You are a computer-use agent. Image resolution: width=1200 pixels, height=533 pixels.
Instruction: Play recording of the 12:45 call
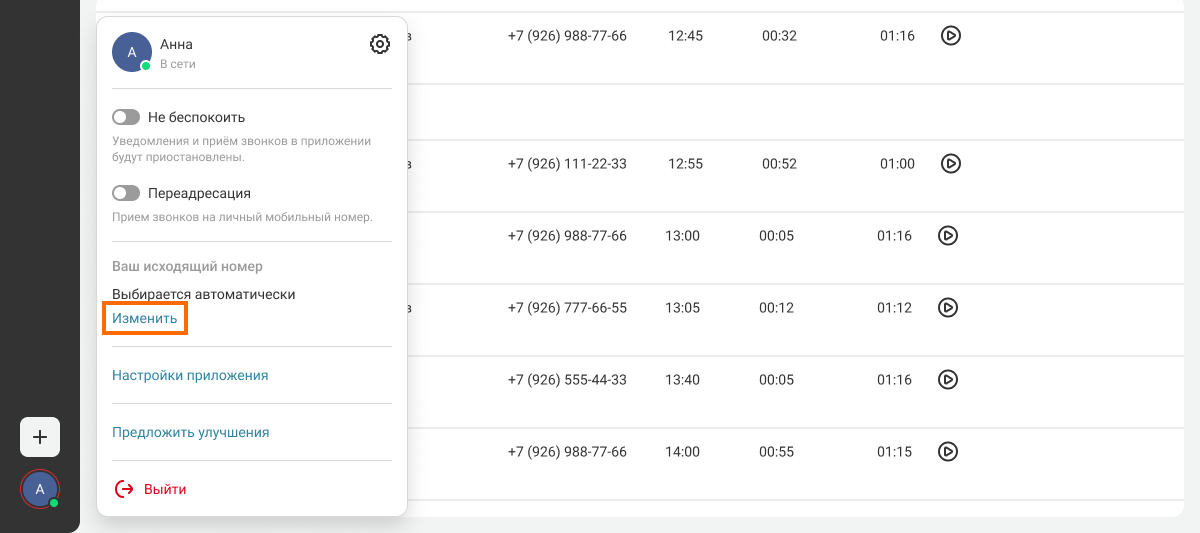(x=951, y=36)
